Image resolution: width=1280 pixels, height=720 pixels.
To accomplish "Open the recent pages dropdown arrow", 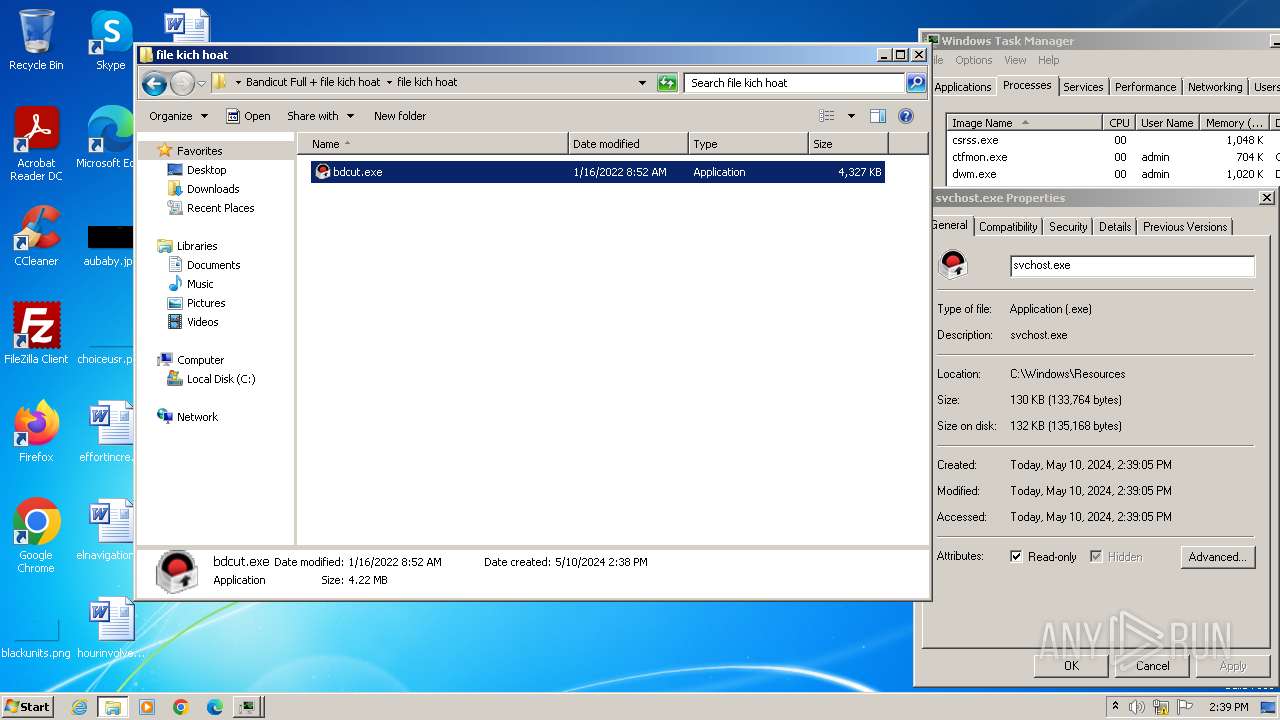I will coord(201,83).
